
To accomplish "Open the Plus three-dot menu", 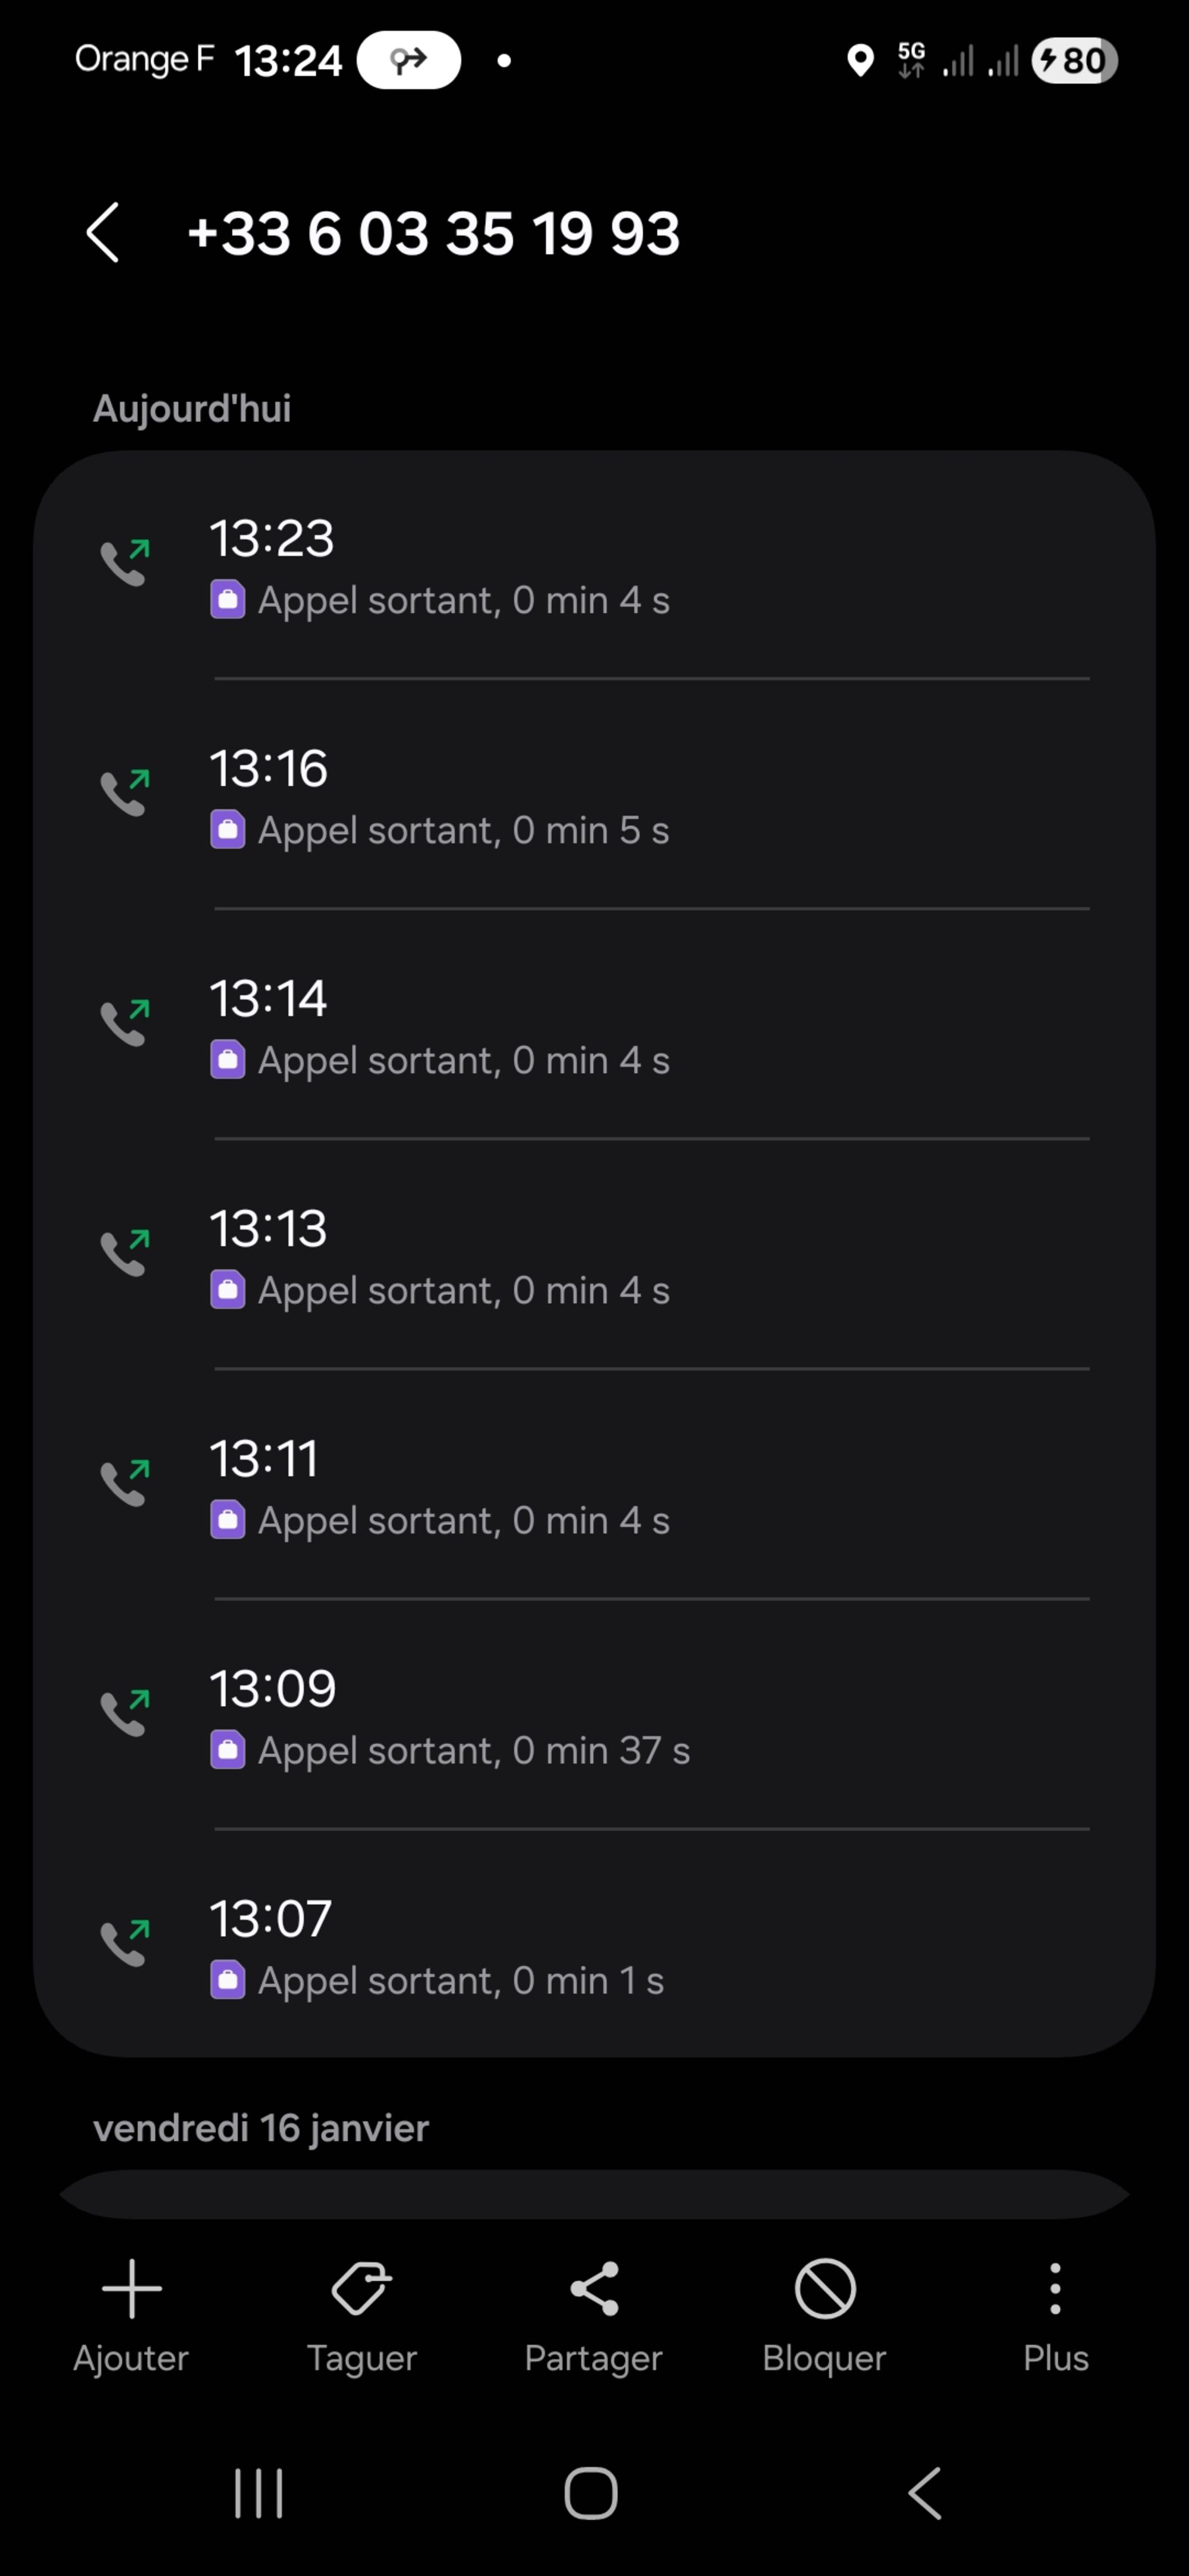I will click(1055, 2288).
